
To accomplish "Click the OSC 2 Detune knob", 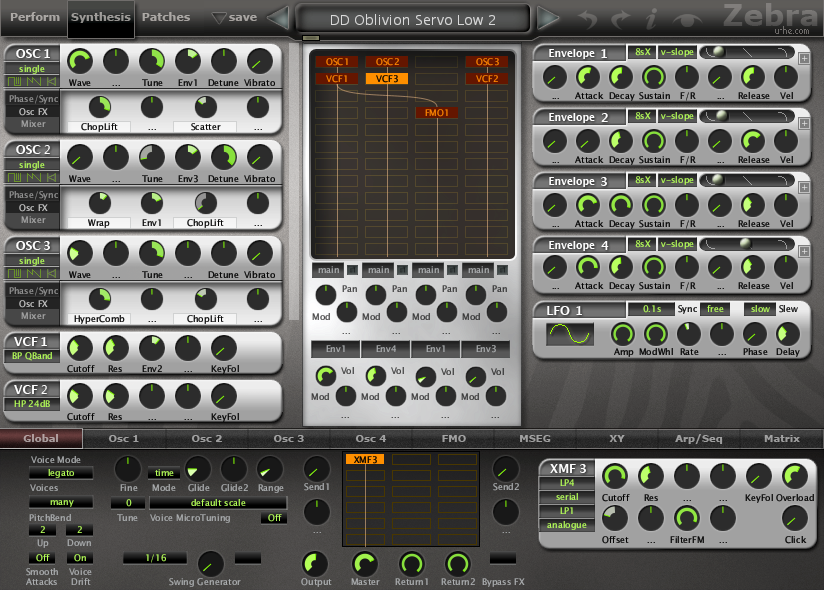I will pos(224,157).
